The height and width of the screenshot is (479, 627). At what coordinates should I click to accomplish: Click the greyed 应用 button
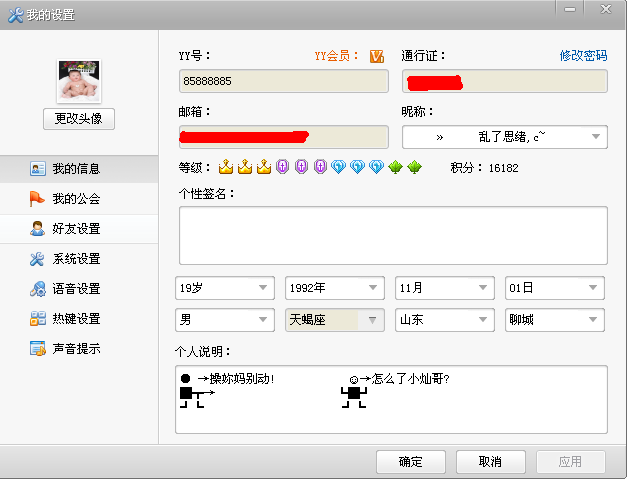click(x=571, y=462)
